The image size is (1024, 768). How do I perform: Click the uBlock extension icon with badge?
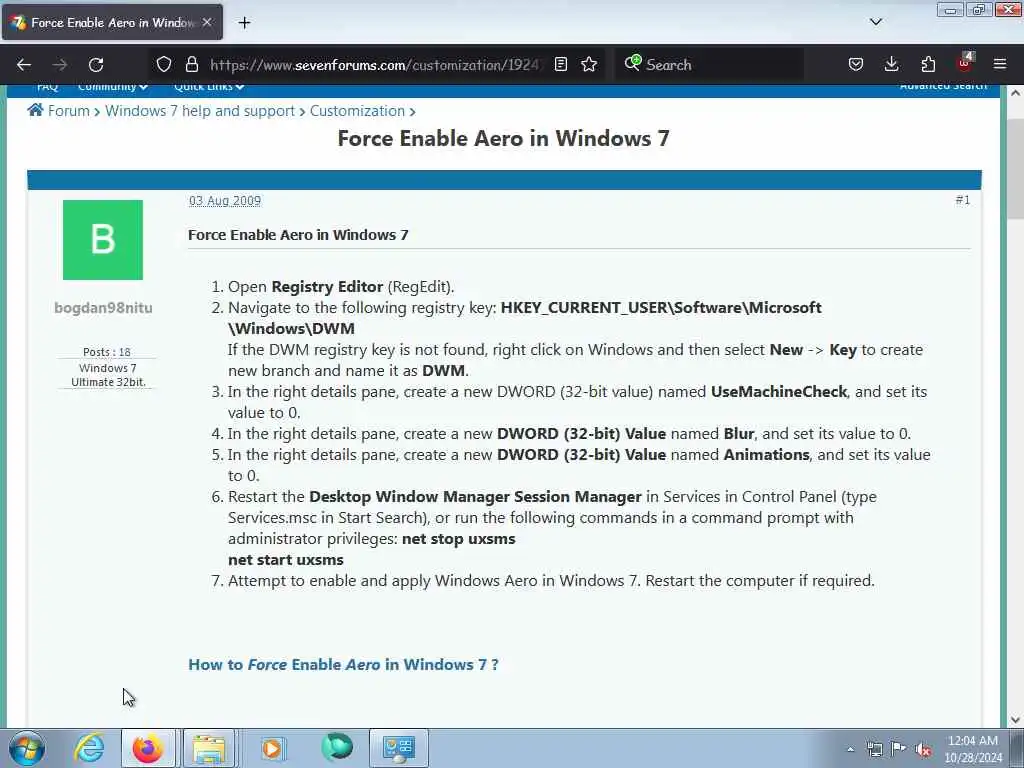pos(965,63)
